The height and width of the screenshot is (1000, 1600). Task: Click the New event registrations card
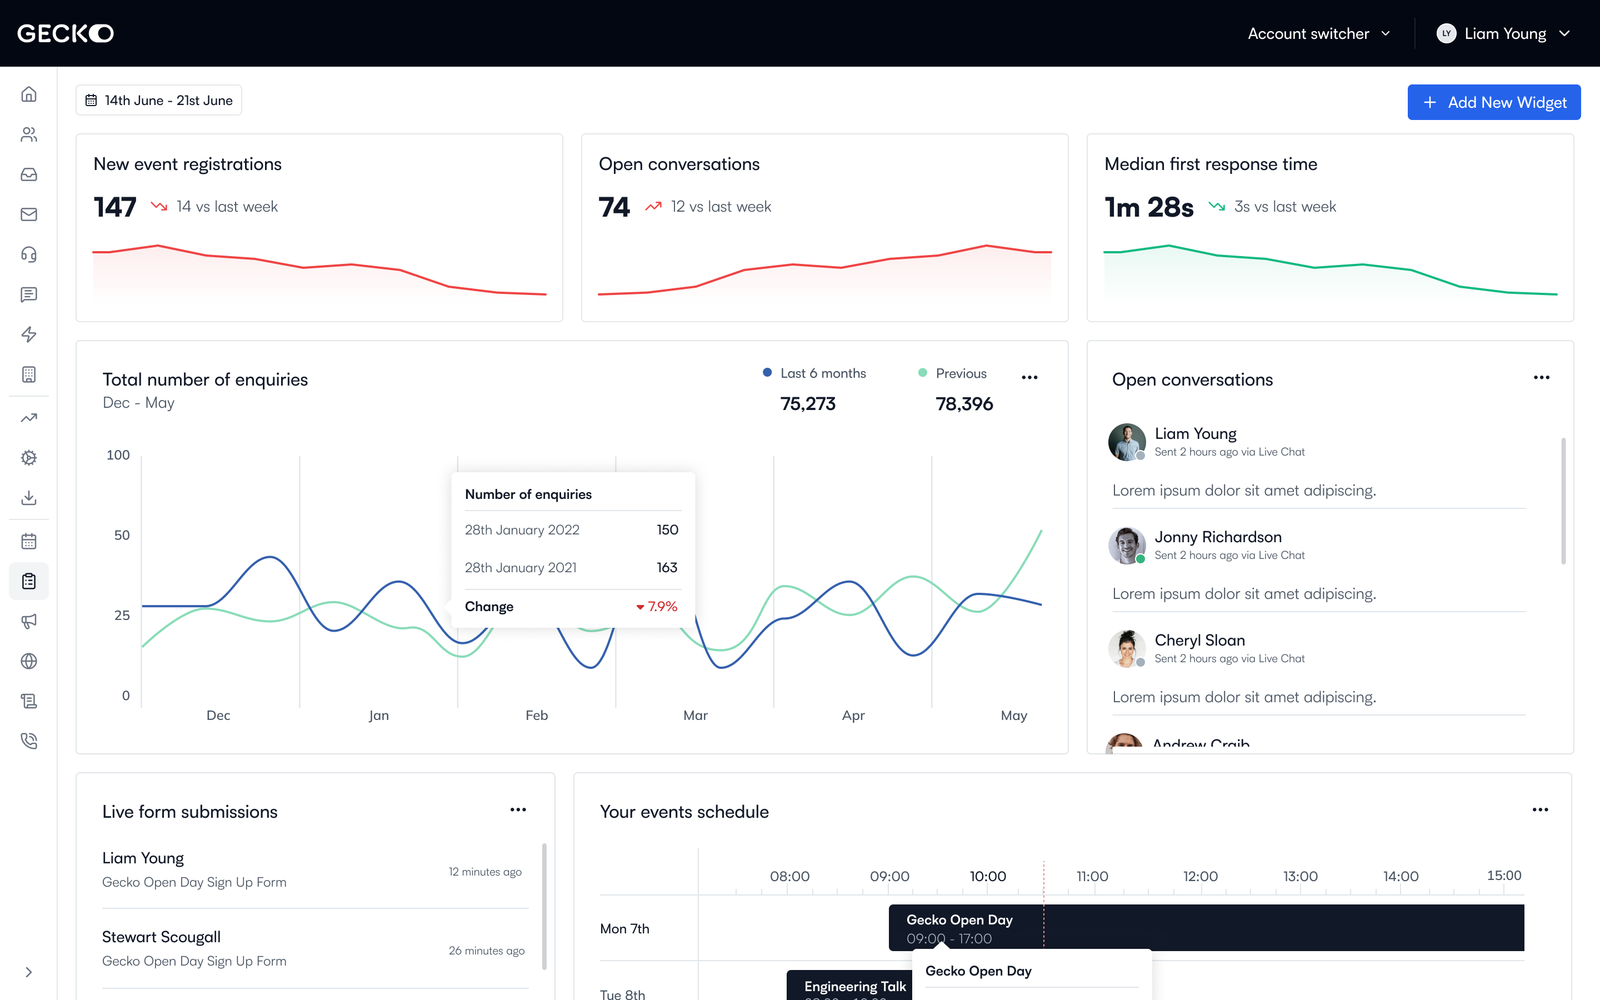(319, 228)
